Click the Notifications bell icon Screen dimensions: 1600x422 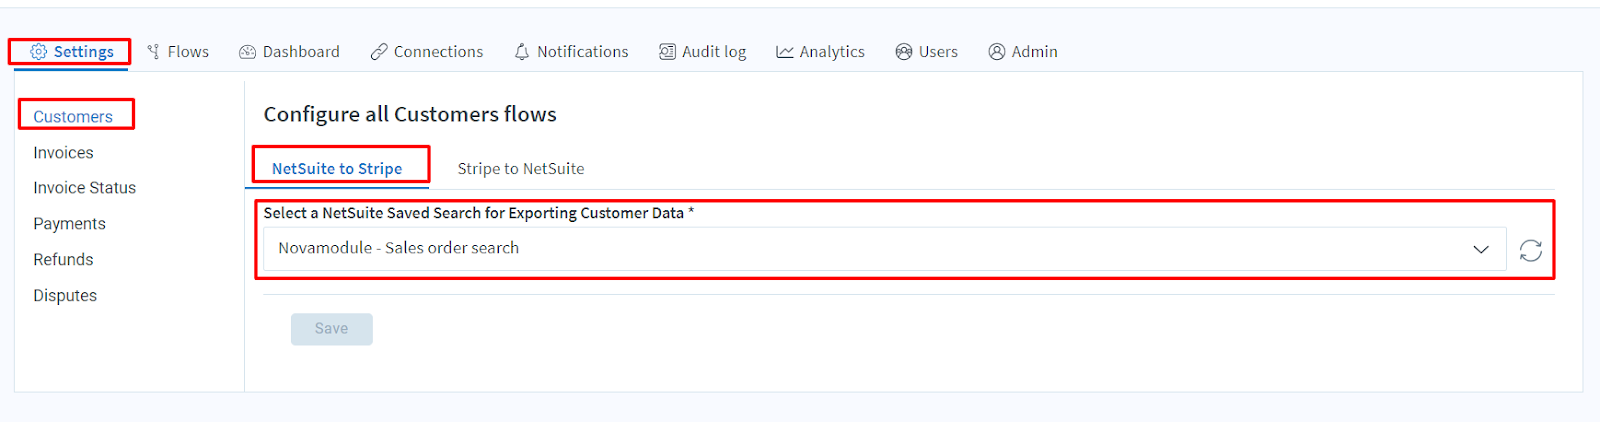[522, 52]
